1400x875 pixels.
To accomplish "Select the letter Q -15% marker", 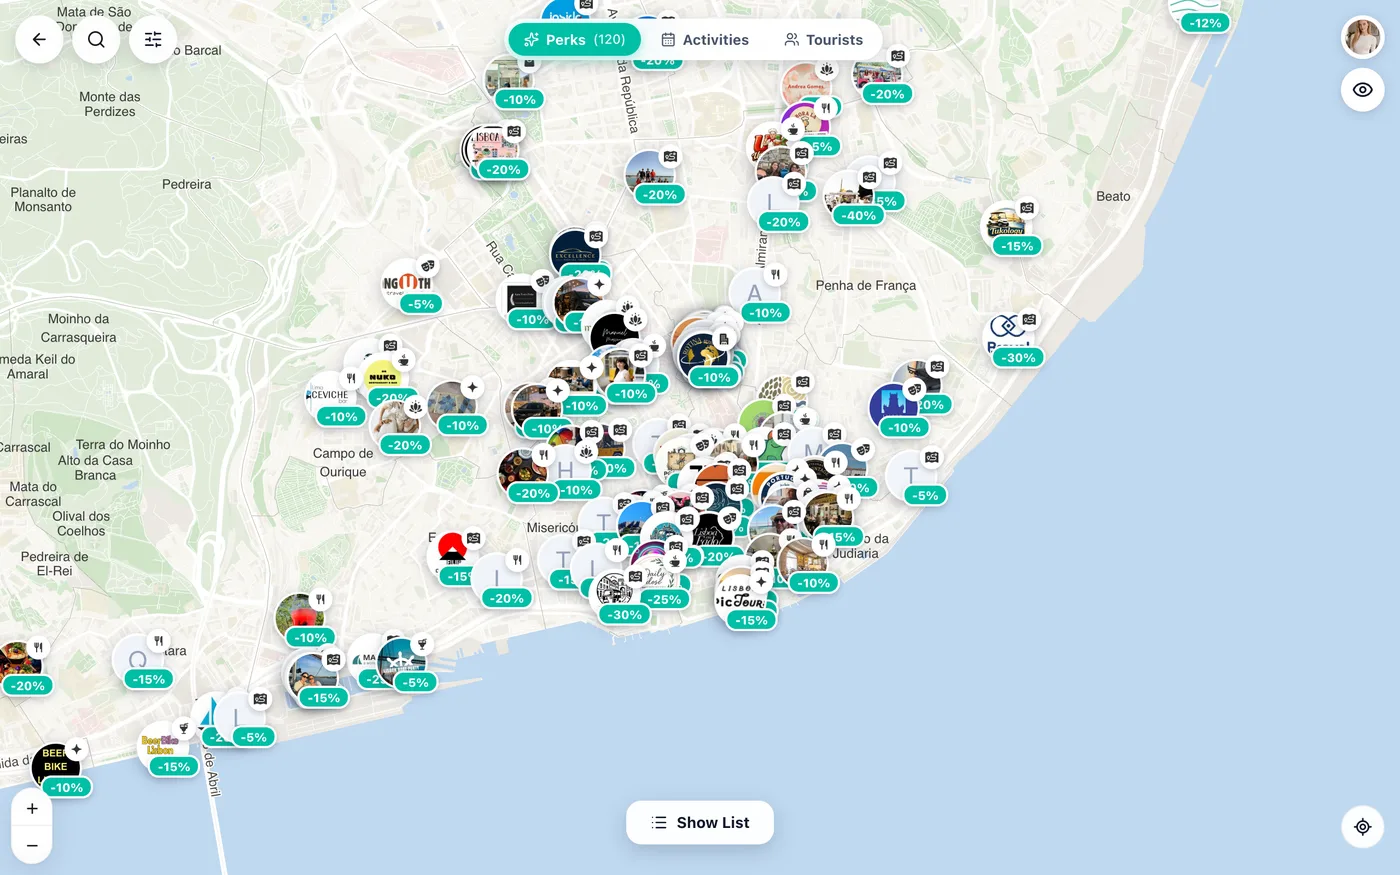I will [138, 659].
